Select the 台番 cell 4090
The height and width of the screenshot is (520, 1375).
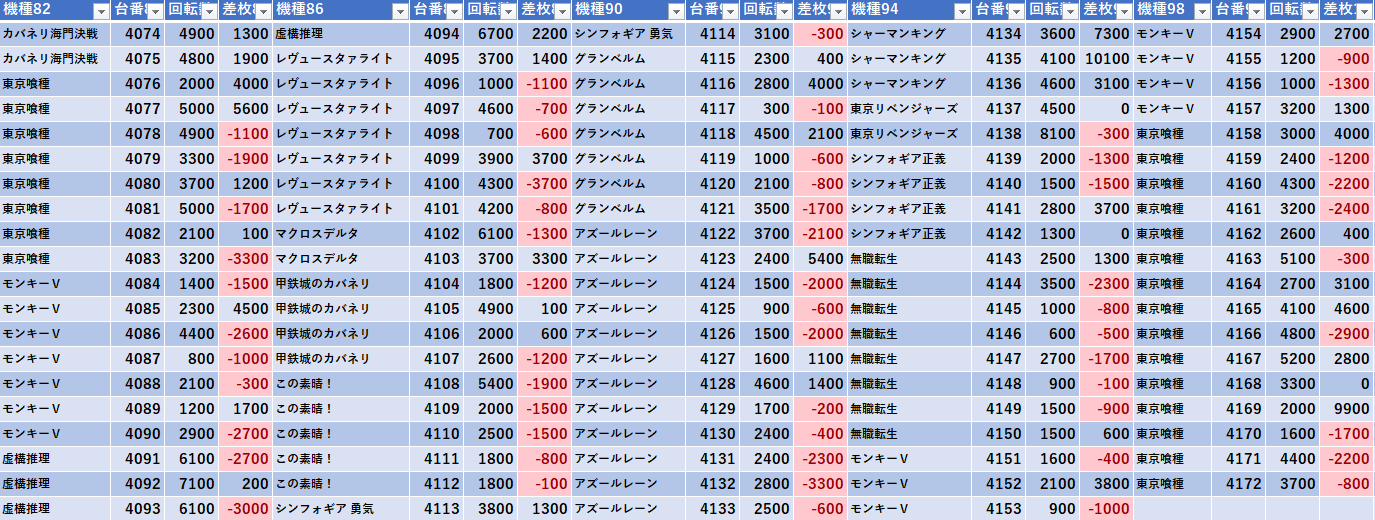pos(137,433)
